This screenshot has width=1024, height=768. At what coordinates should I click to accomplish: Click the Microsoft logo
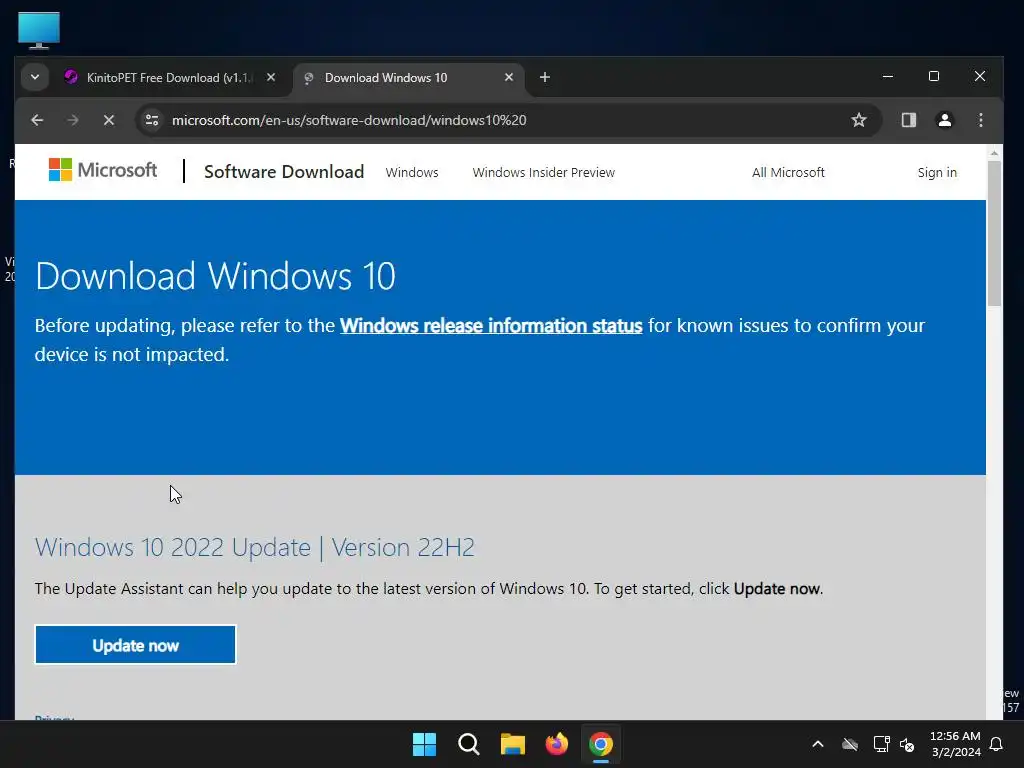click(x=103, y=170)
